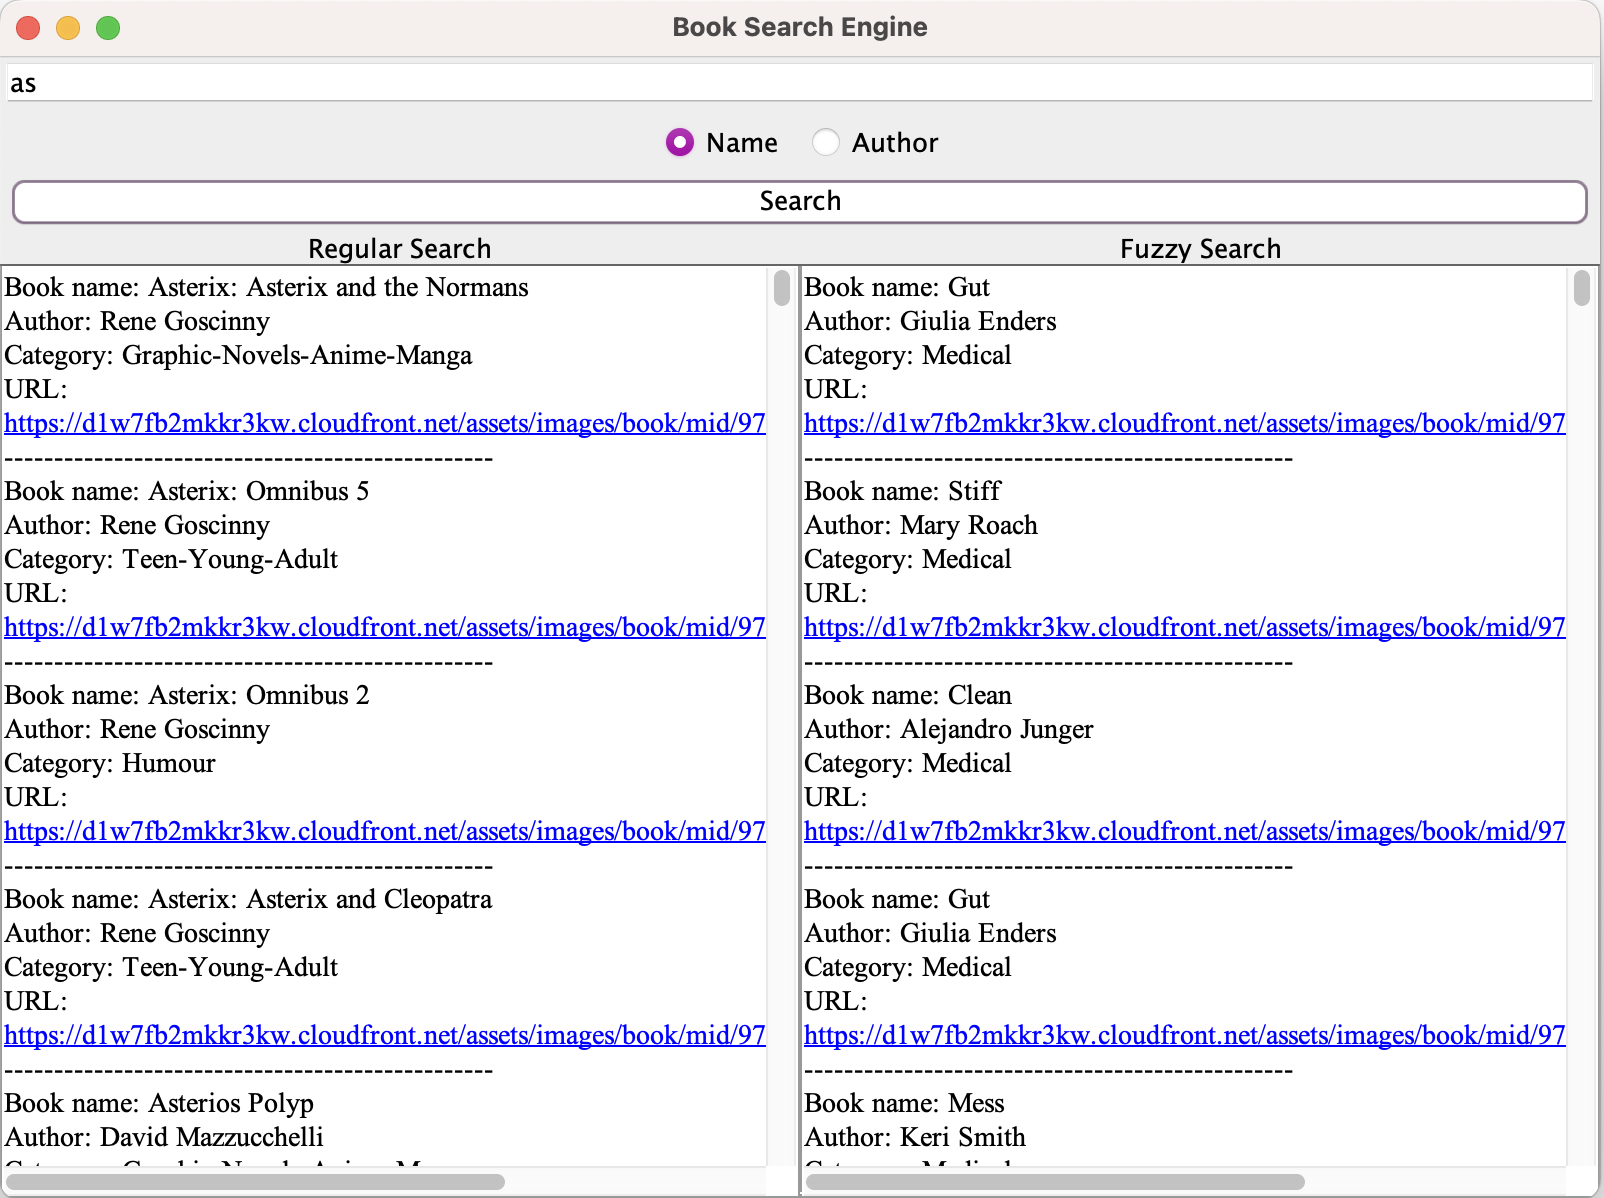Click 'Book name: Mess' entry

coord(904,1103)
